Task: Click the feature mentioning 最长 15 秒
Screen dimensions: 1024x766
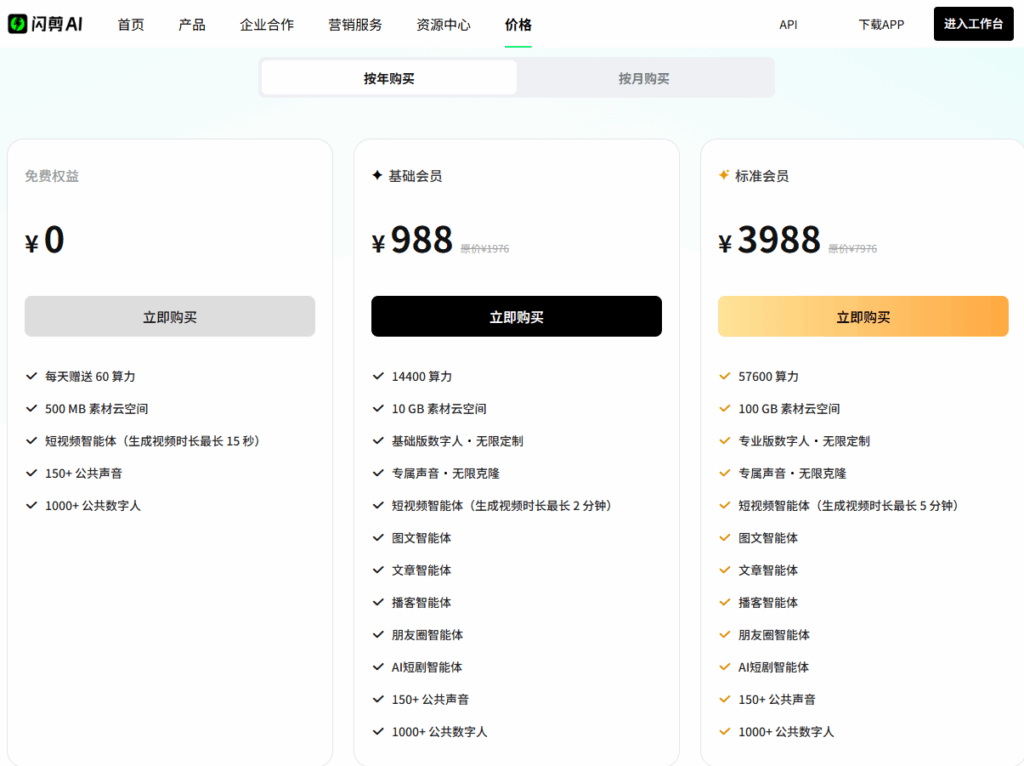Action: [155, 441]
